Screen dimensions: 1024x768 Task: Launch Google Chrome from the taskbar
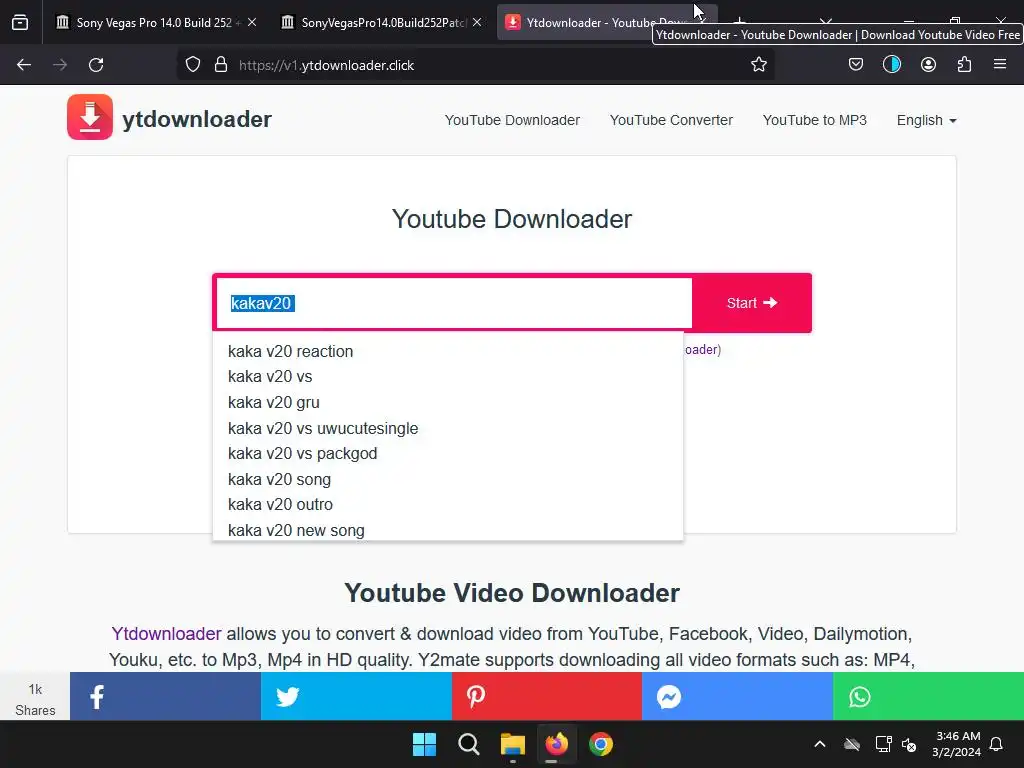pyautogui.click(x=601, y=744)
